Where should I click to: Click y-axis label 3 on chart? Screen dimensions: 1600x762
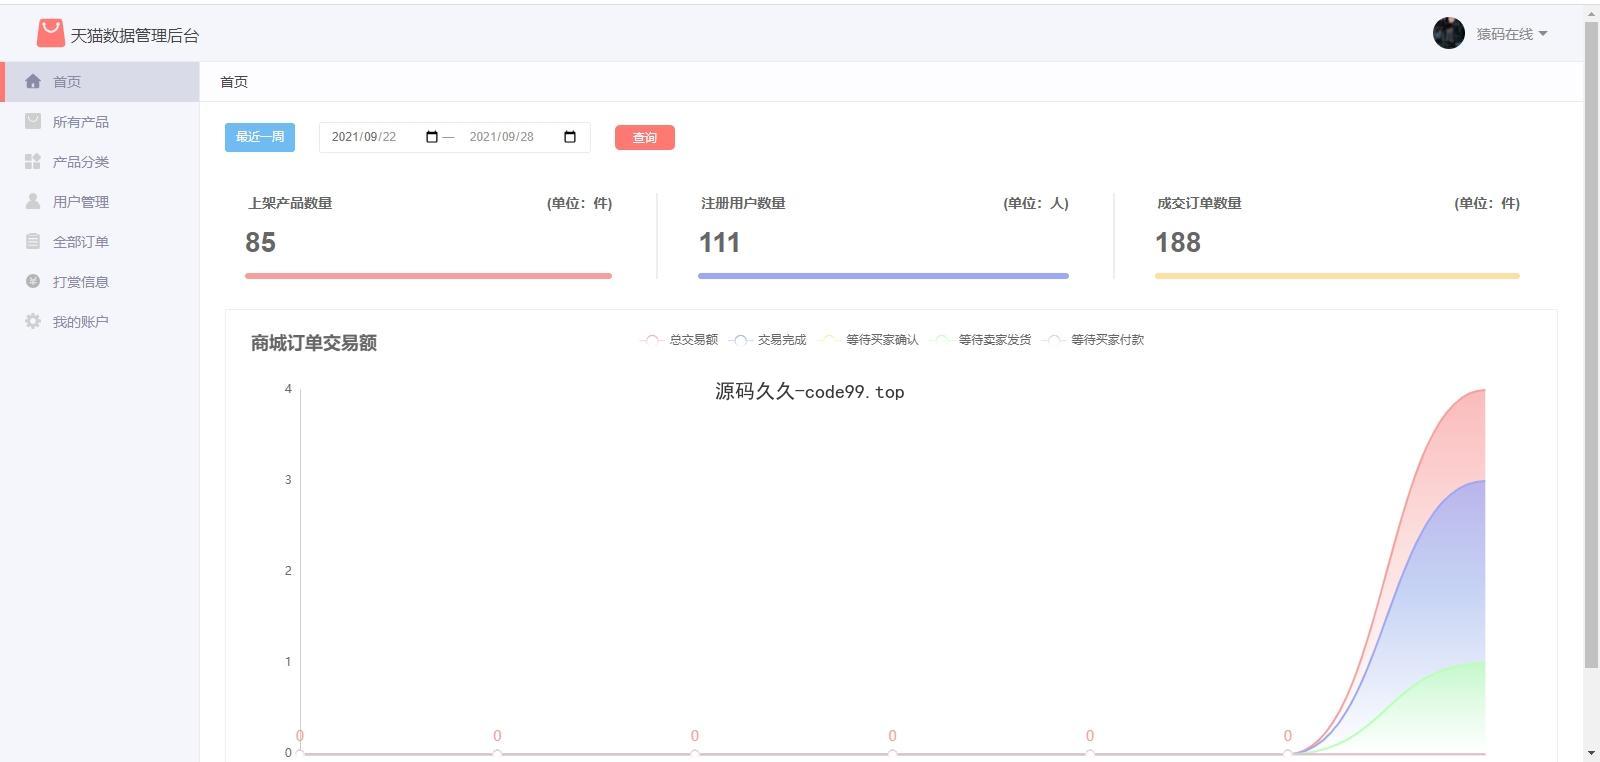[288, 480]
